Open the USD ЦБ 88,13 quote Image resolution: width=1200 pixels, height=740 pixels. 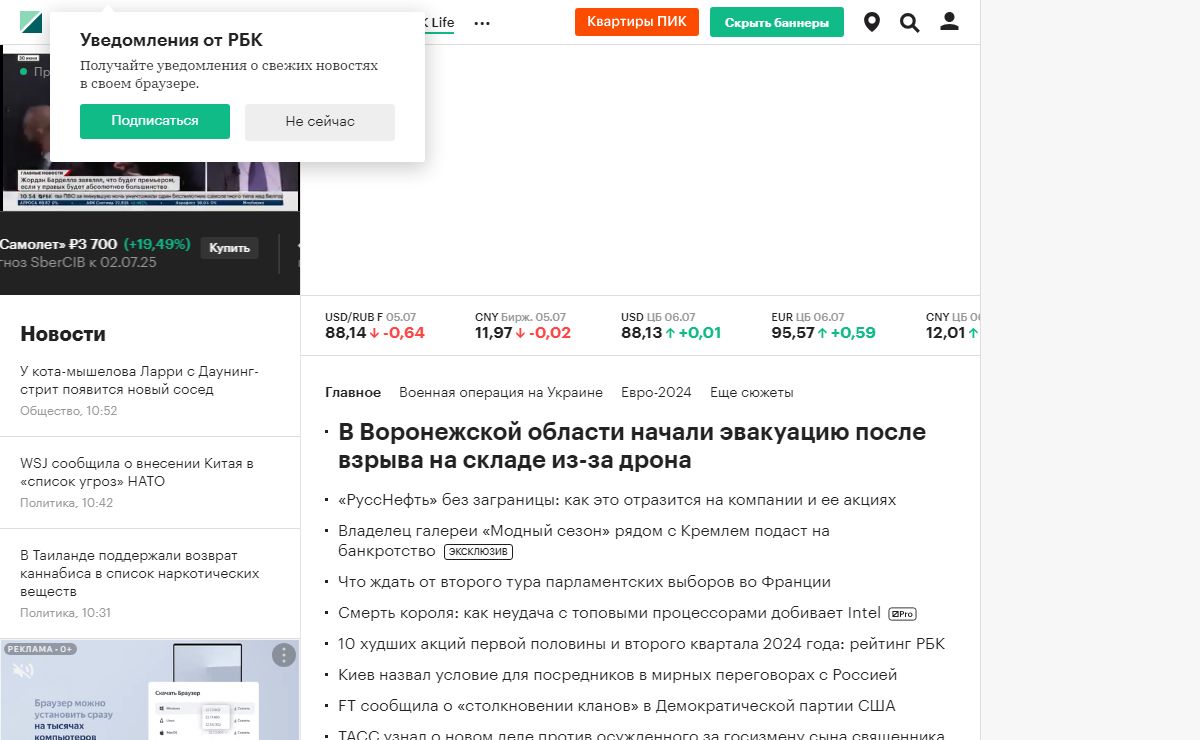click(671, 326)
